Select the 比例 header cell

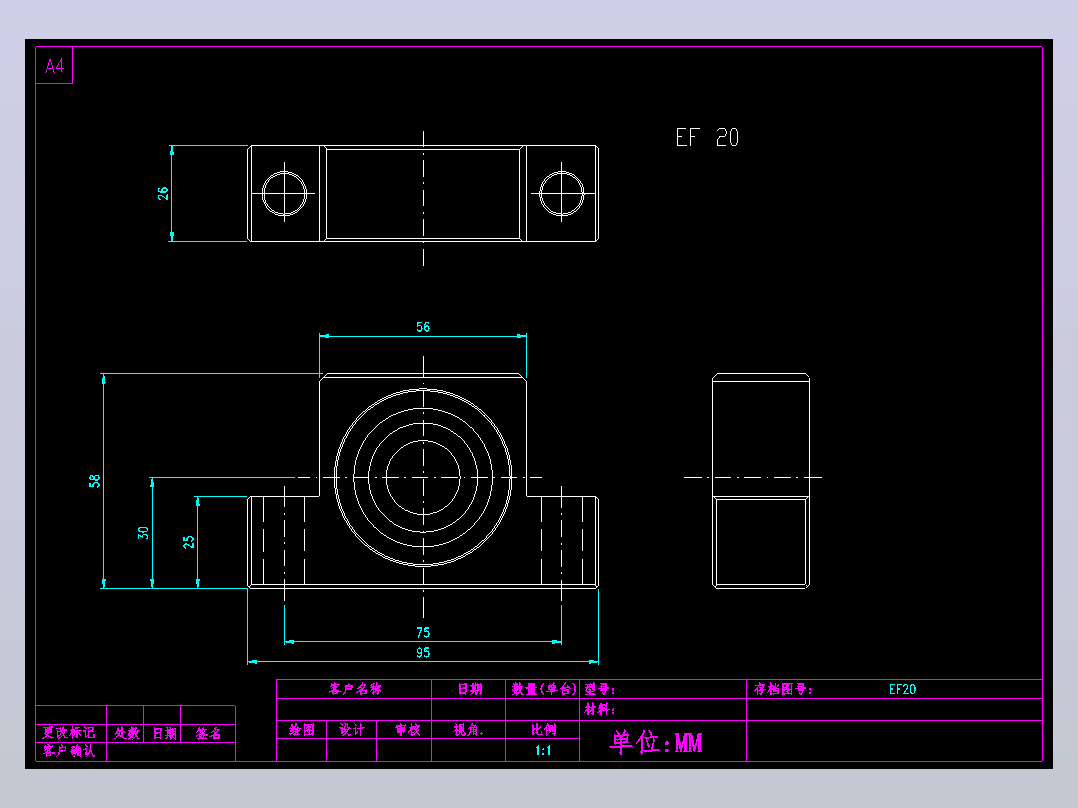point(543,730)
